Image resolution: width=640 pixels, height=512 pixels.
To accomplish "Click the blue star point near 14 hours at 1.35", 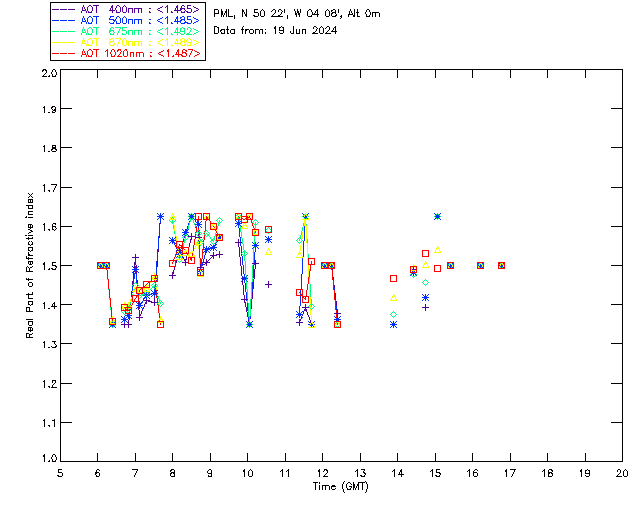I will click(x=393, y=325).
